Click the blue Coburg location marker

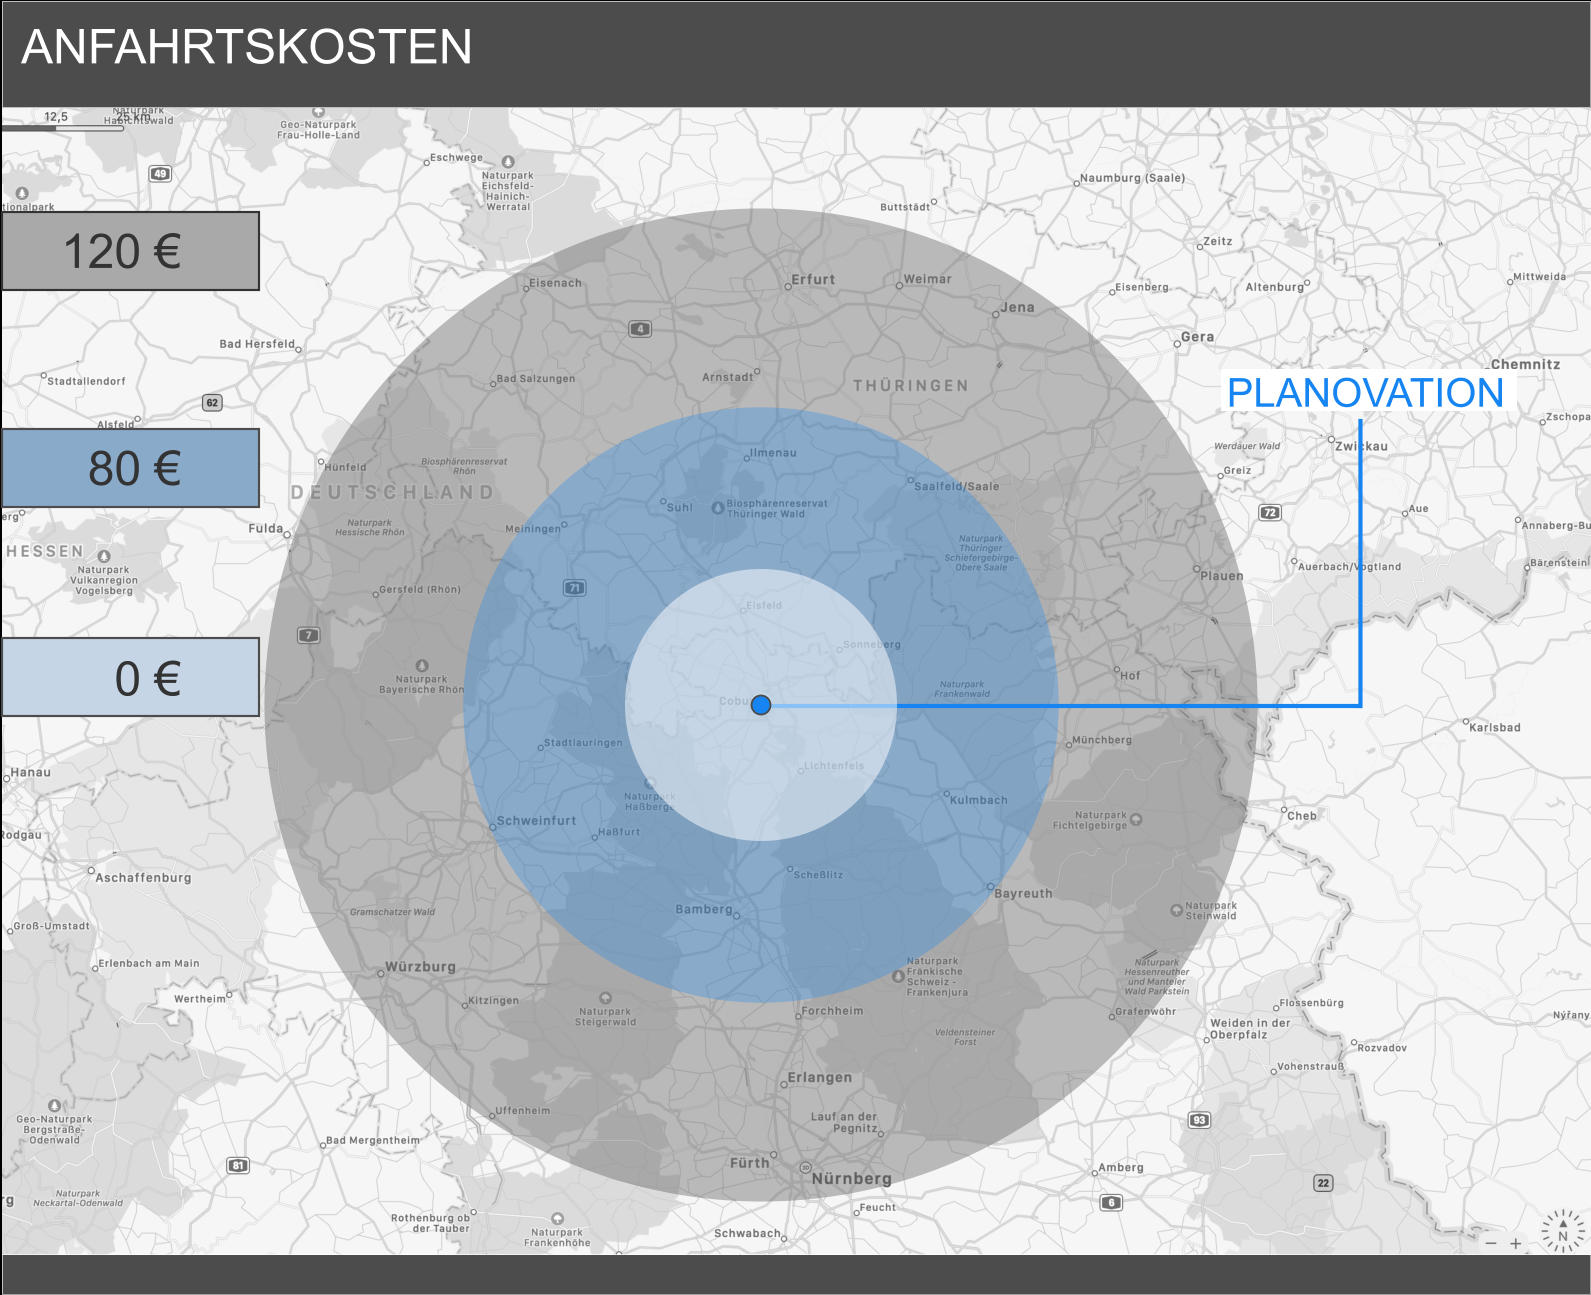tap(761, 705)
